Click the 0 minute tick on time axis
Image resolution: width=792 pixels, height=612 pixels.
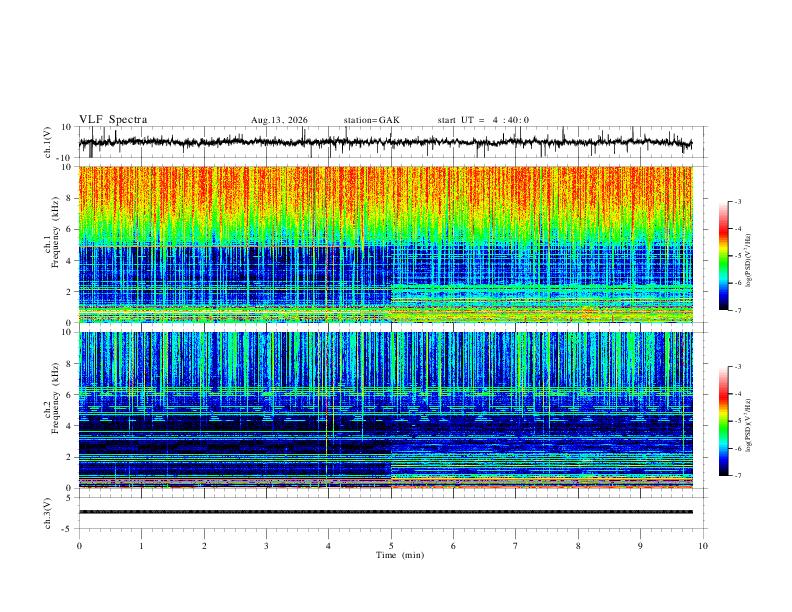pyautogui.click(x=79, y=546)
